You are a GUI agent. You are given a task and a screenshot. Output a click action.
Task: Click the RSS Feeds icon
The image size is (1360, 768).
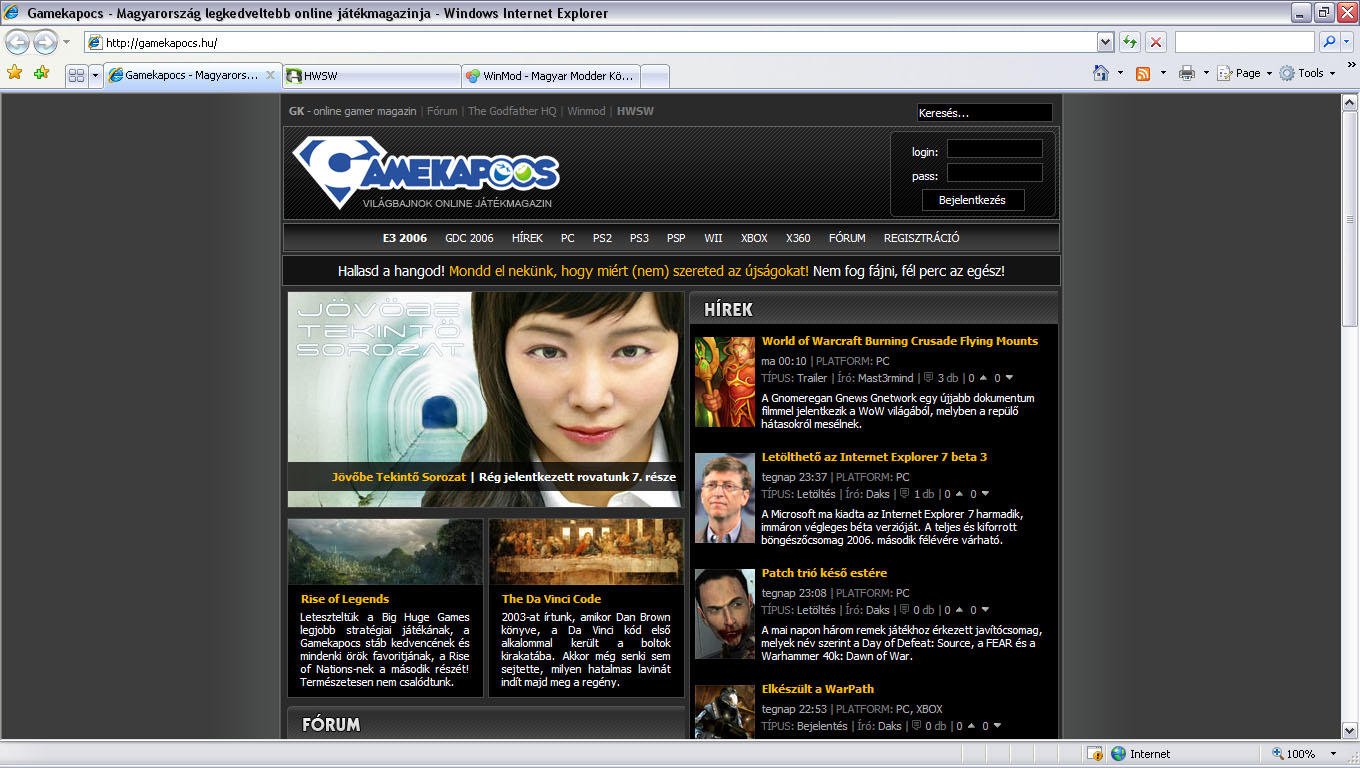pos(1143,73)
